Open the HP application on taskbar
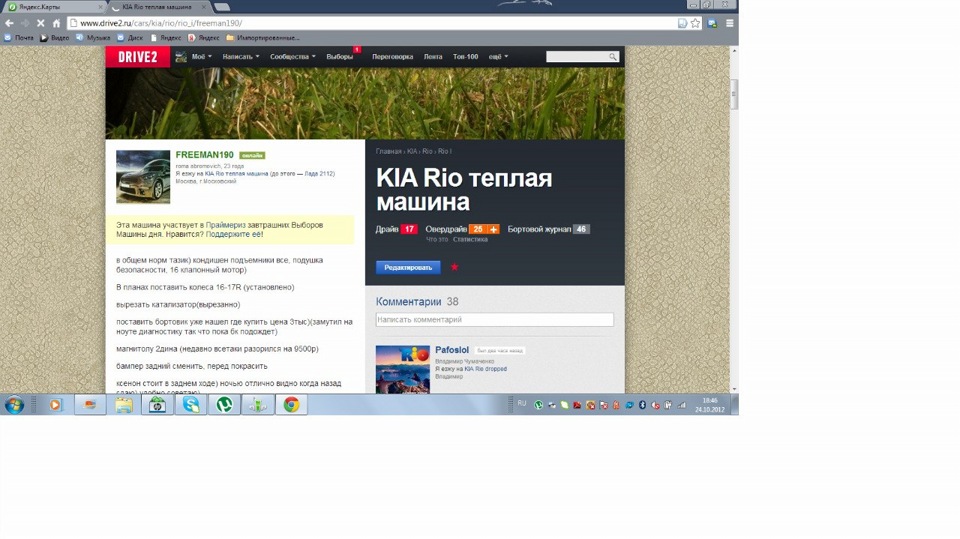960x539 pixels. [157, 405]
